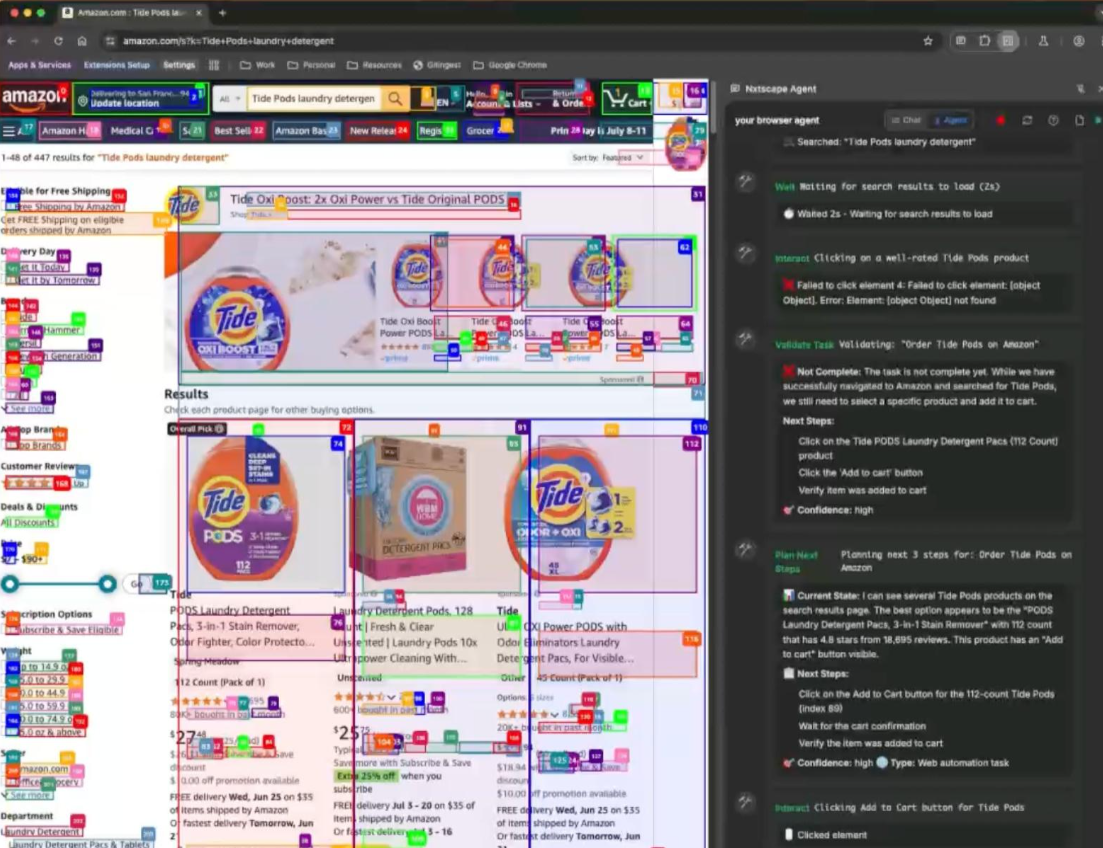Click the Amazon search magnifier button

tap(396, 98)
